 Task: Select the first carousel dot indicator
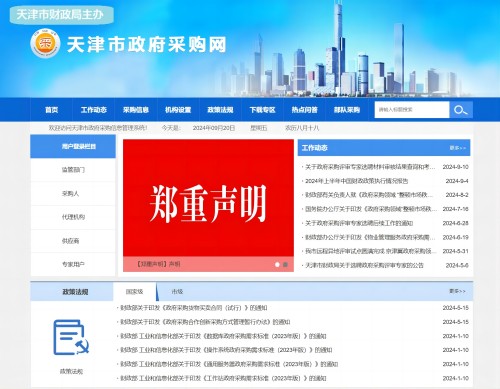(x=277, y=264)
